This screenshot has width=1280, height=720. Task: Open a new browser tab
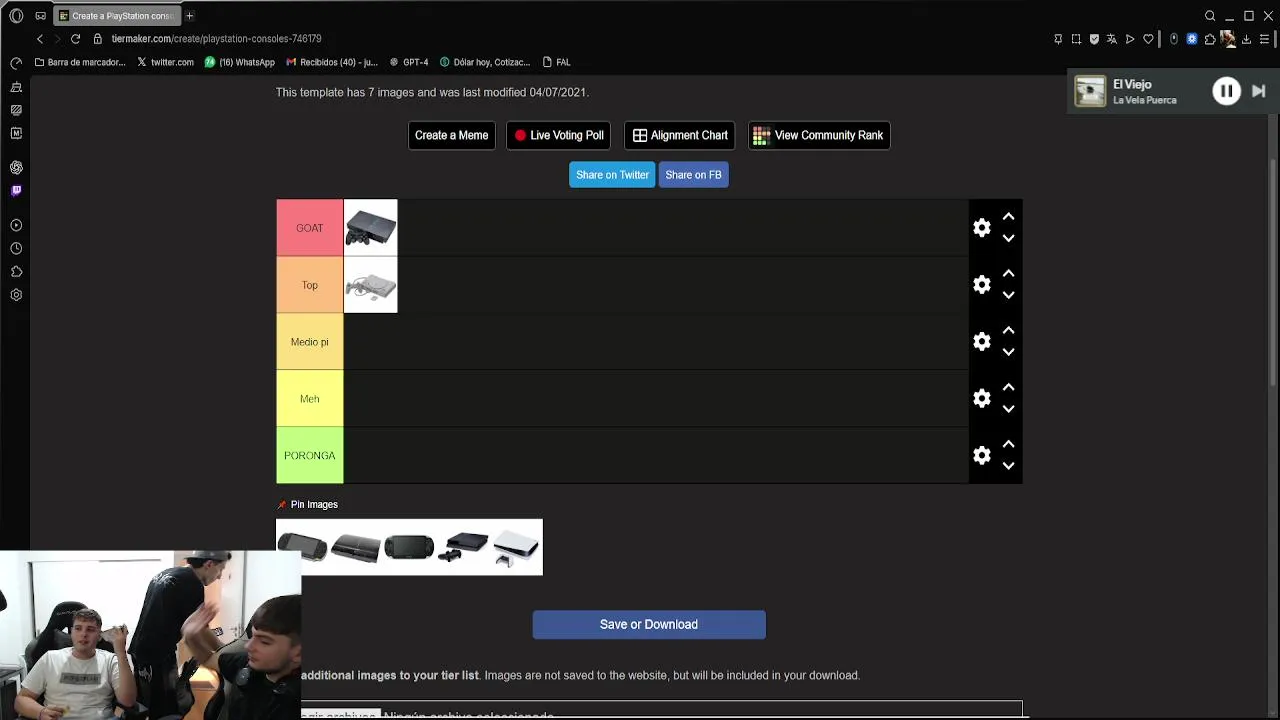[189, 16]
